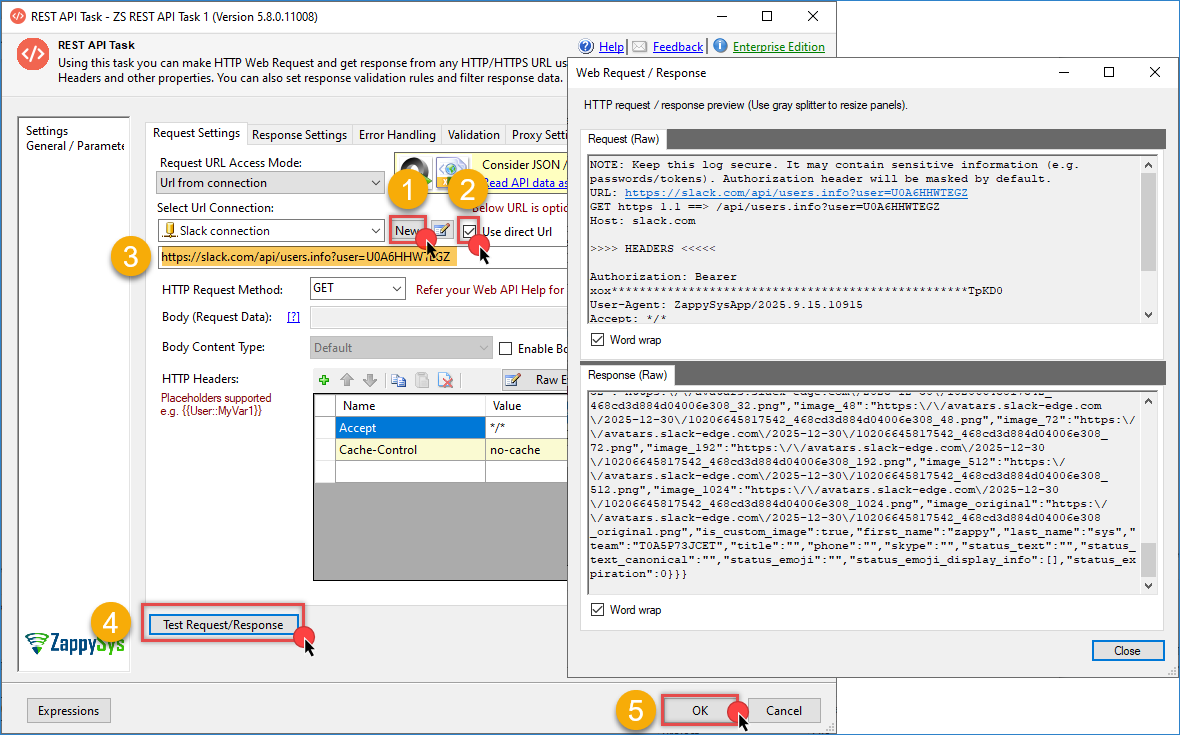Click the blue question mark help icon
The height and width of the screenshot is (735, 1180).
click(586, 46)
